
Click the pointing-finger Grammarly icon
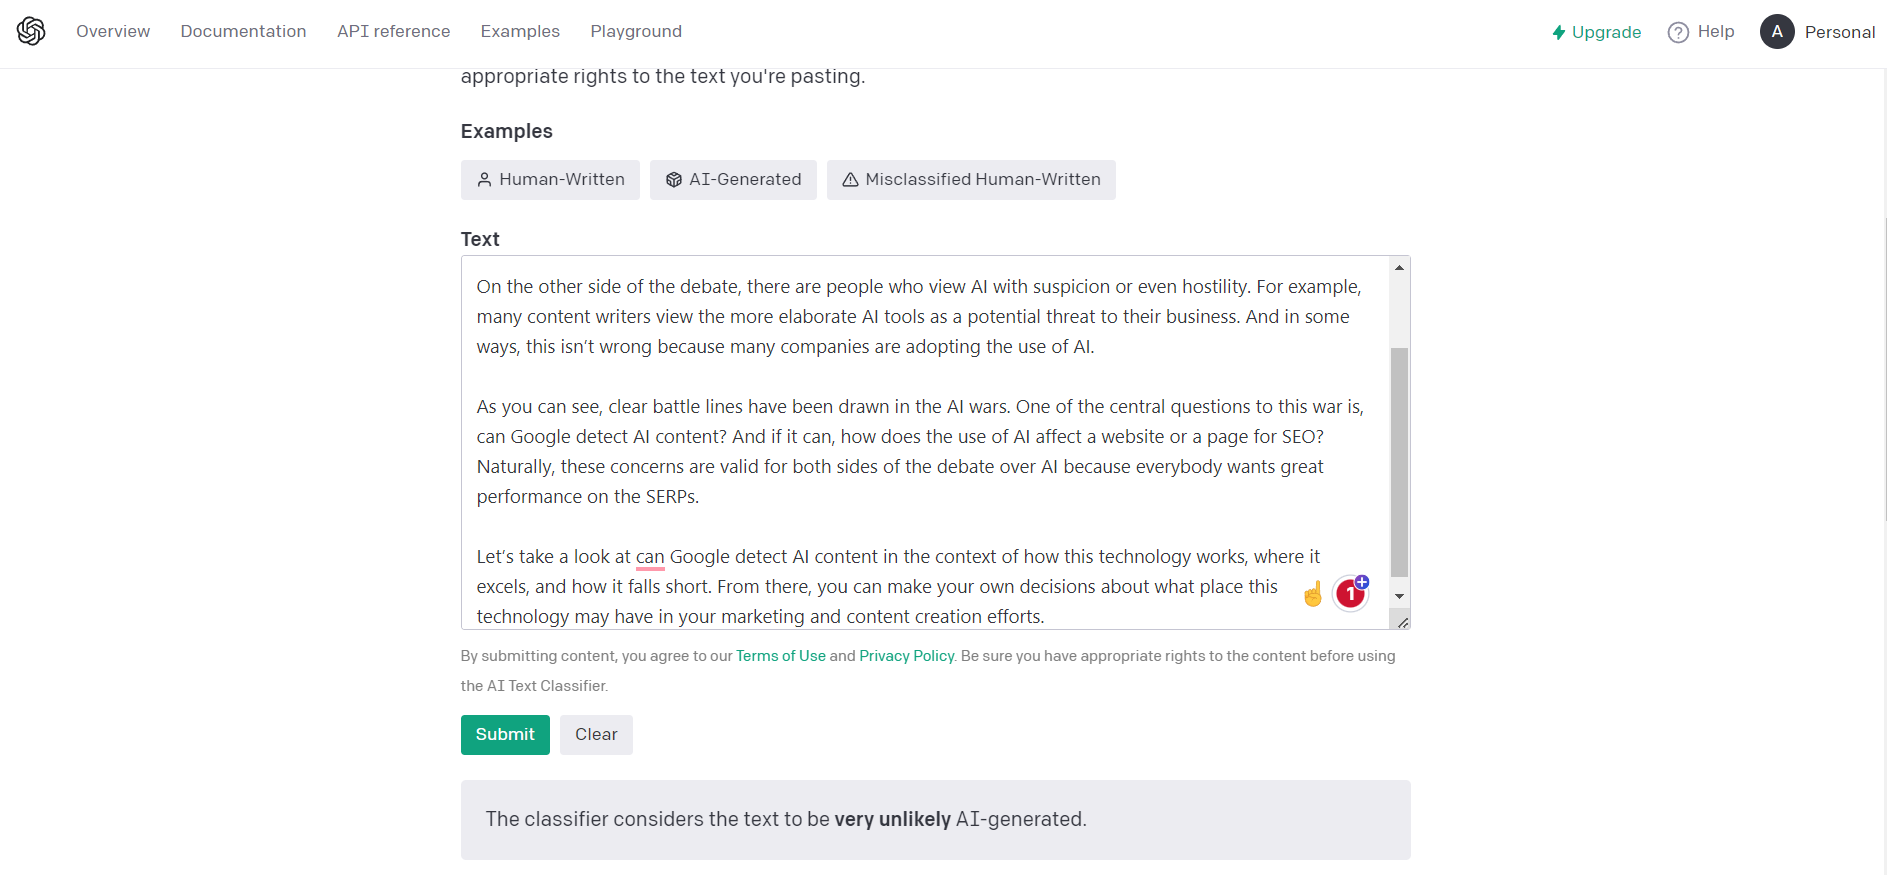point(1311,593)
